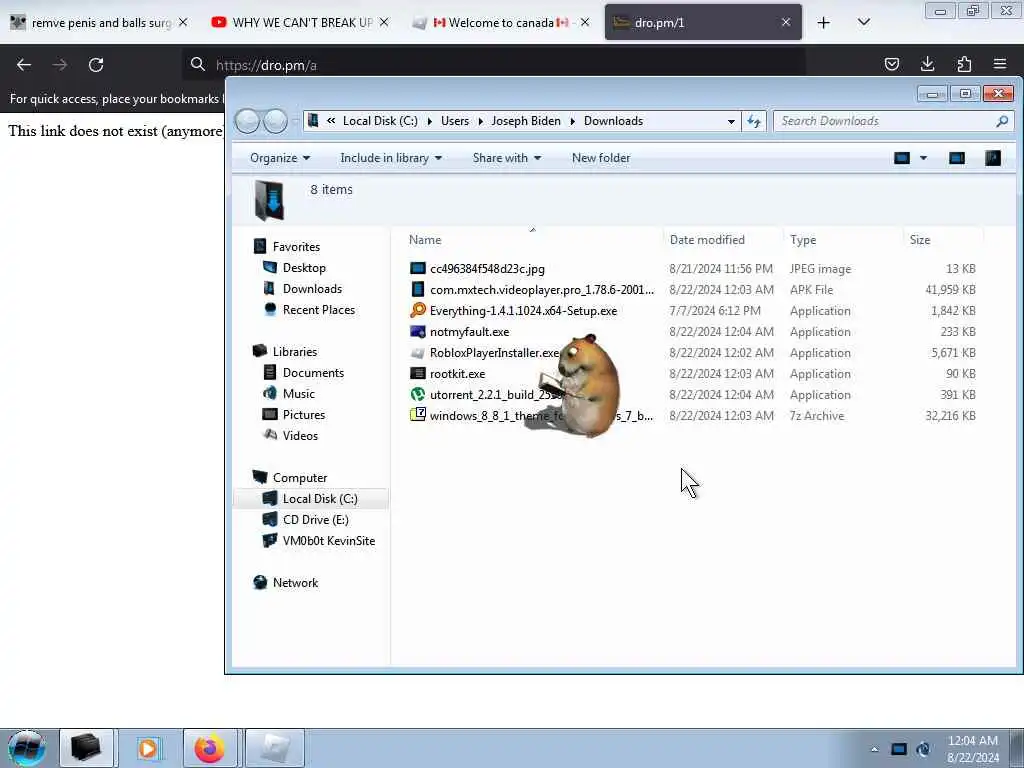Select utorrent_2.2.1 installer icon
Image resolution: width=1024 pixels, height=768 pixels.
tap(418, 394)
